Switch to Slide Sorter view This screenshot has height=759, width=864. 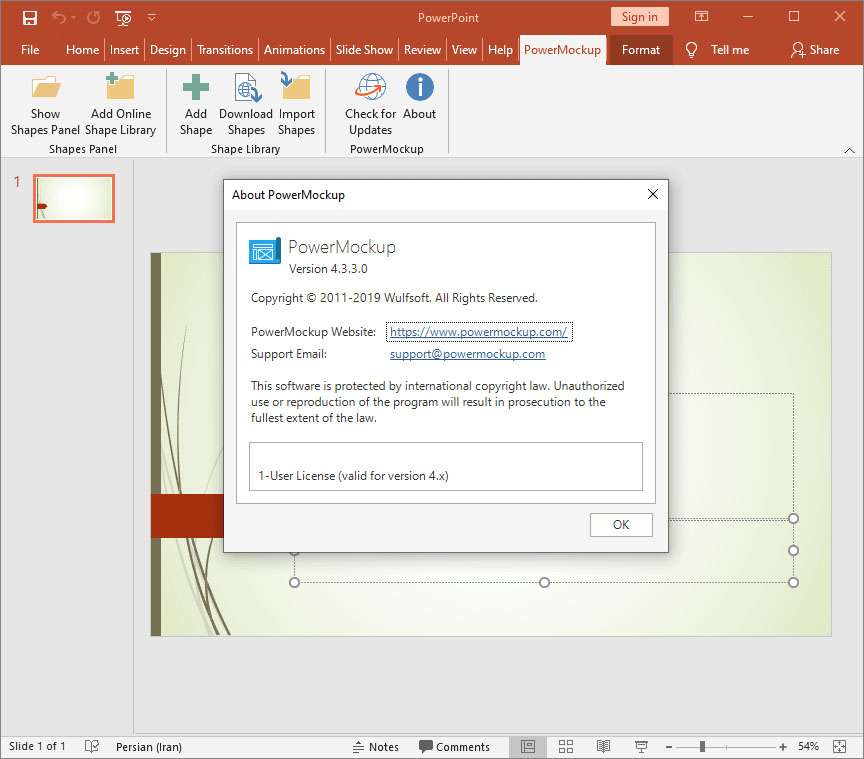[566, 746]
